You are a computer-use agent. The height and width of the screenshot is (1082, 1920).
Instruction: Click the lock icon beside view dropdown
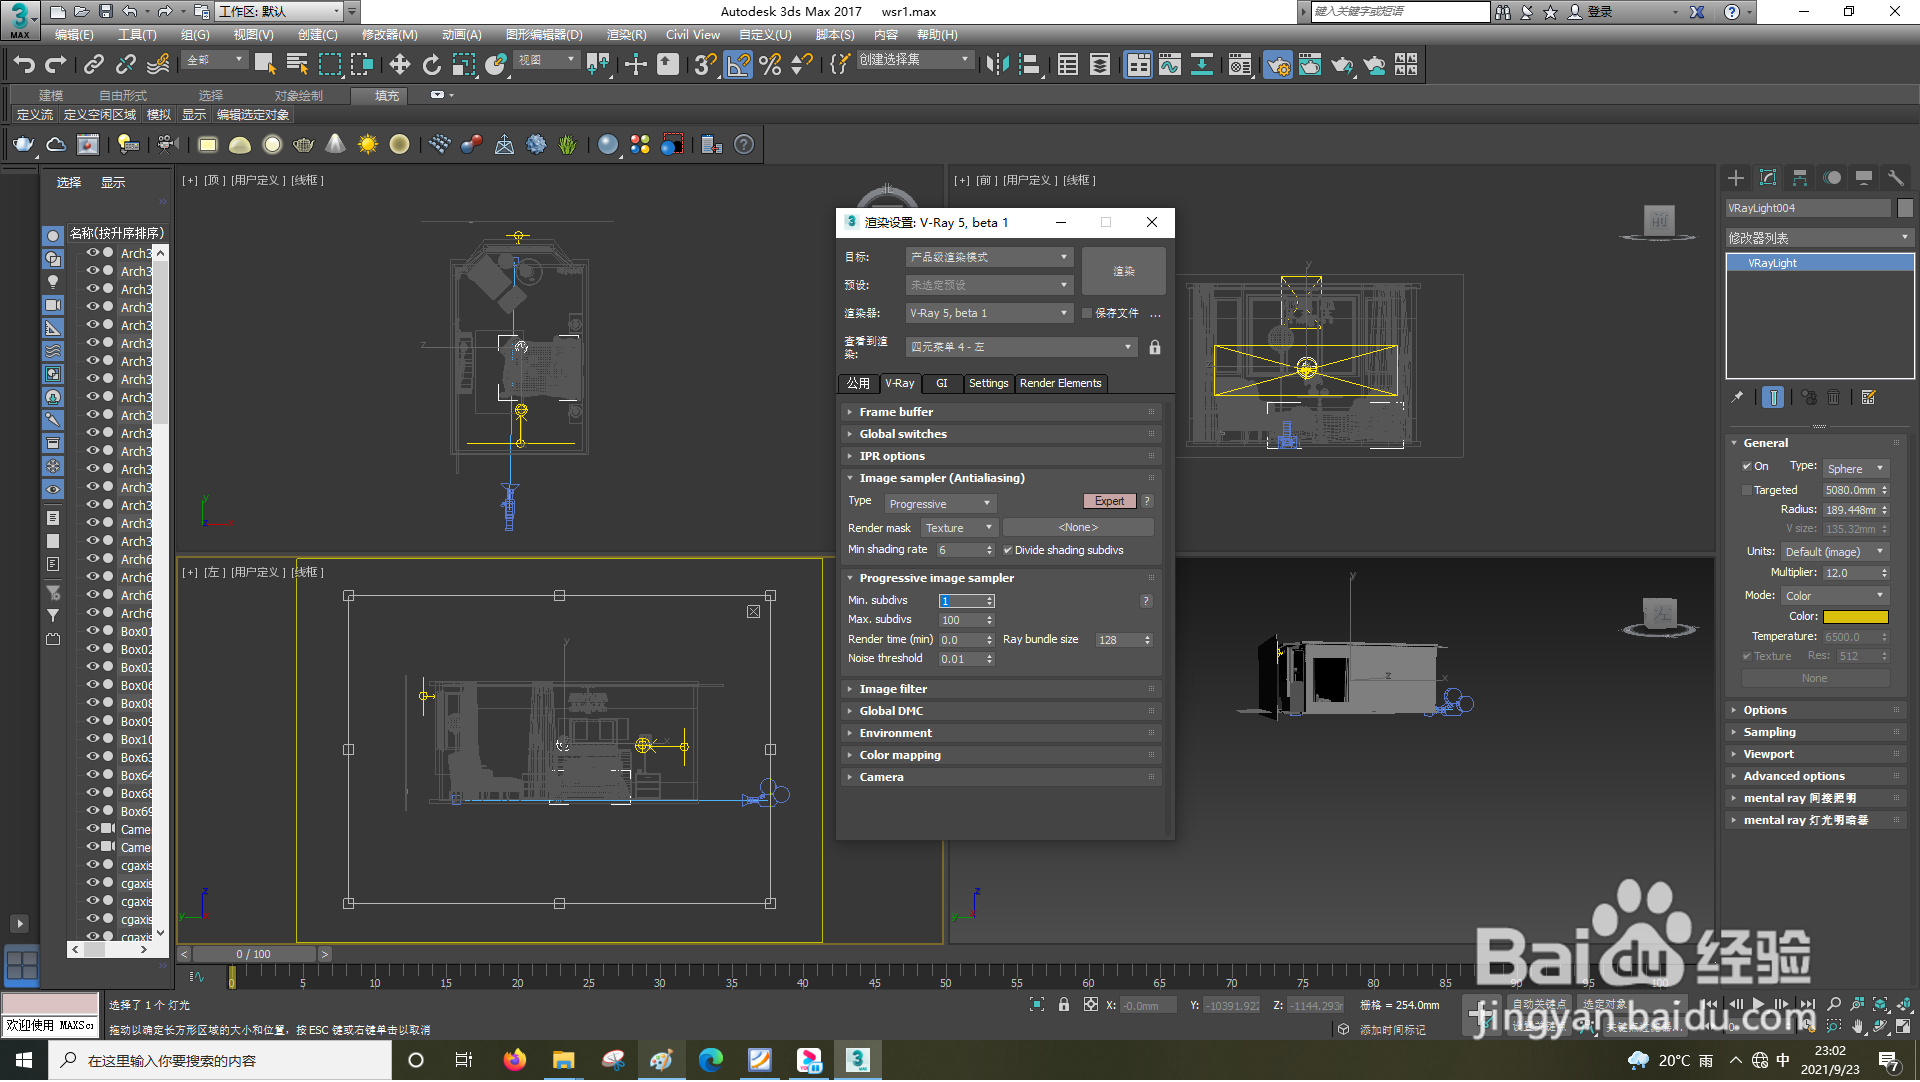1155,347
